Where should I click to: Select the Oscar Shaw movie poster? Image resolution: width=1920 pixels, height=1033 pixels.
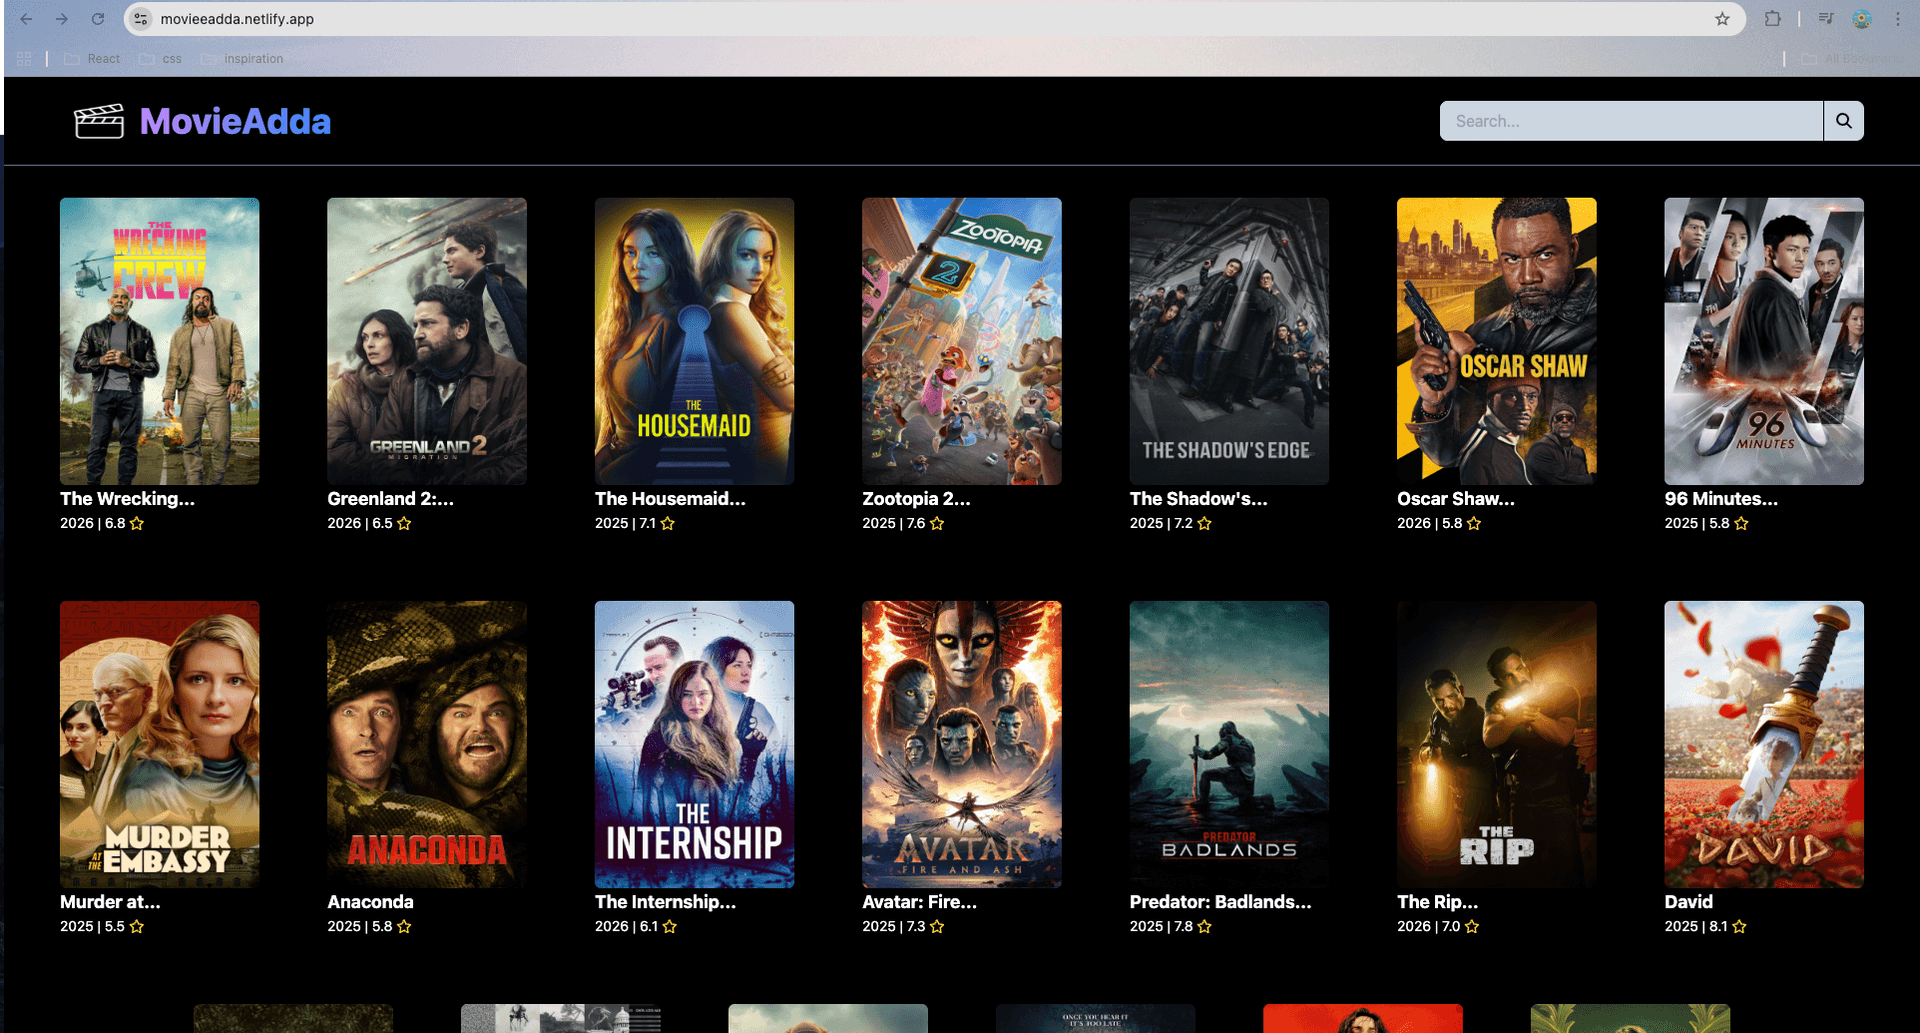coord(1496,341)
